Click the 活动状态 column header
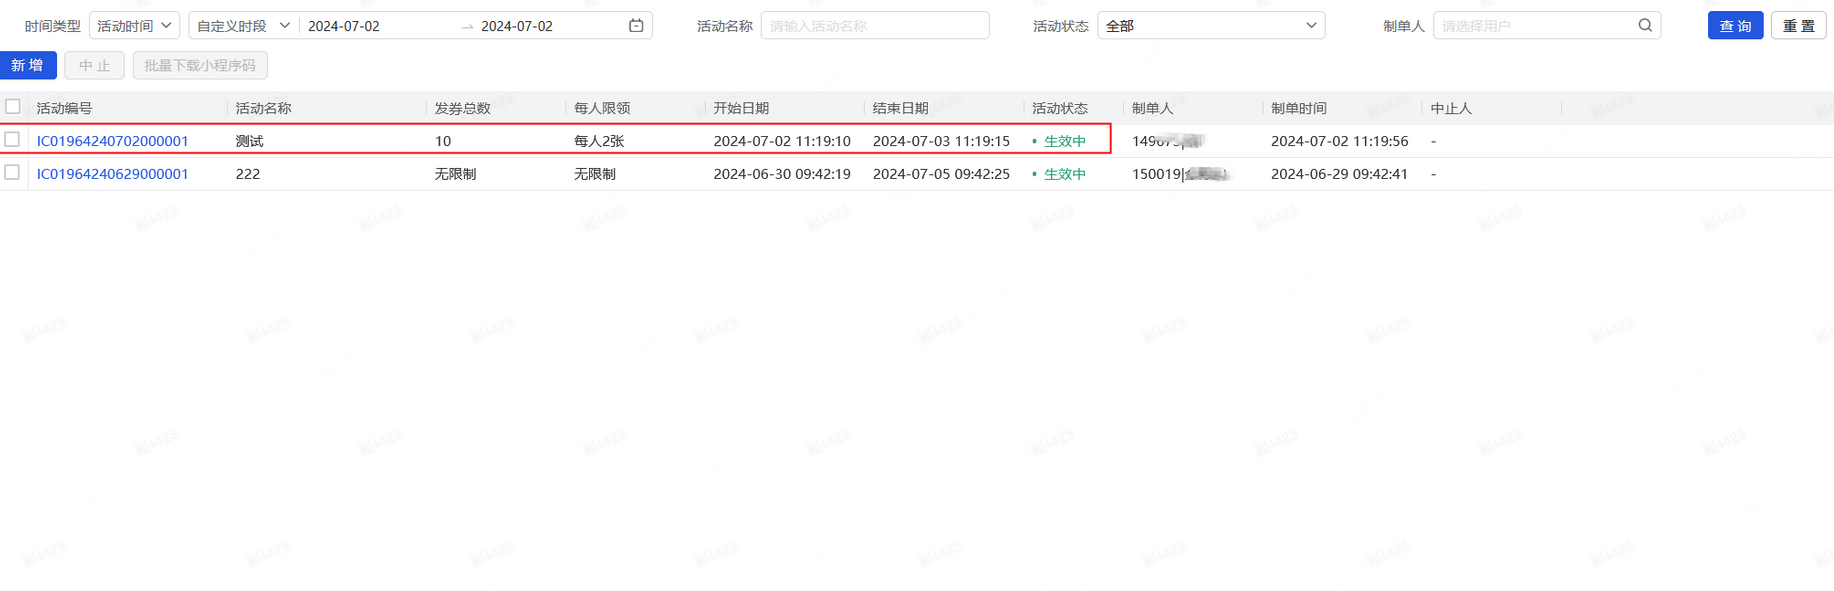Image resolution: width=1834 pixels, height=591 pixels. pos(1060,108)
